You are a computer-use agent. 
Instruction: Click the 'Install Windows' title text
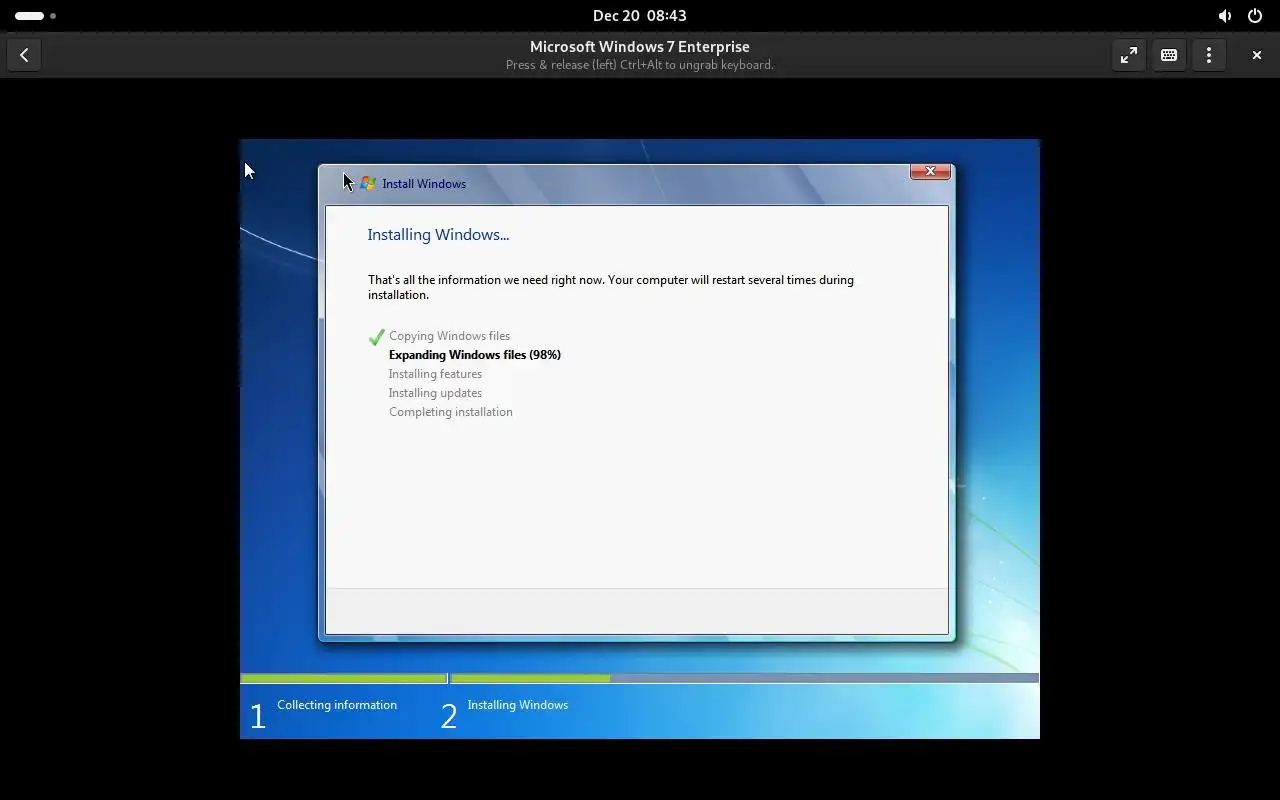pos(424,184)
